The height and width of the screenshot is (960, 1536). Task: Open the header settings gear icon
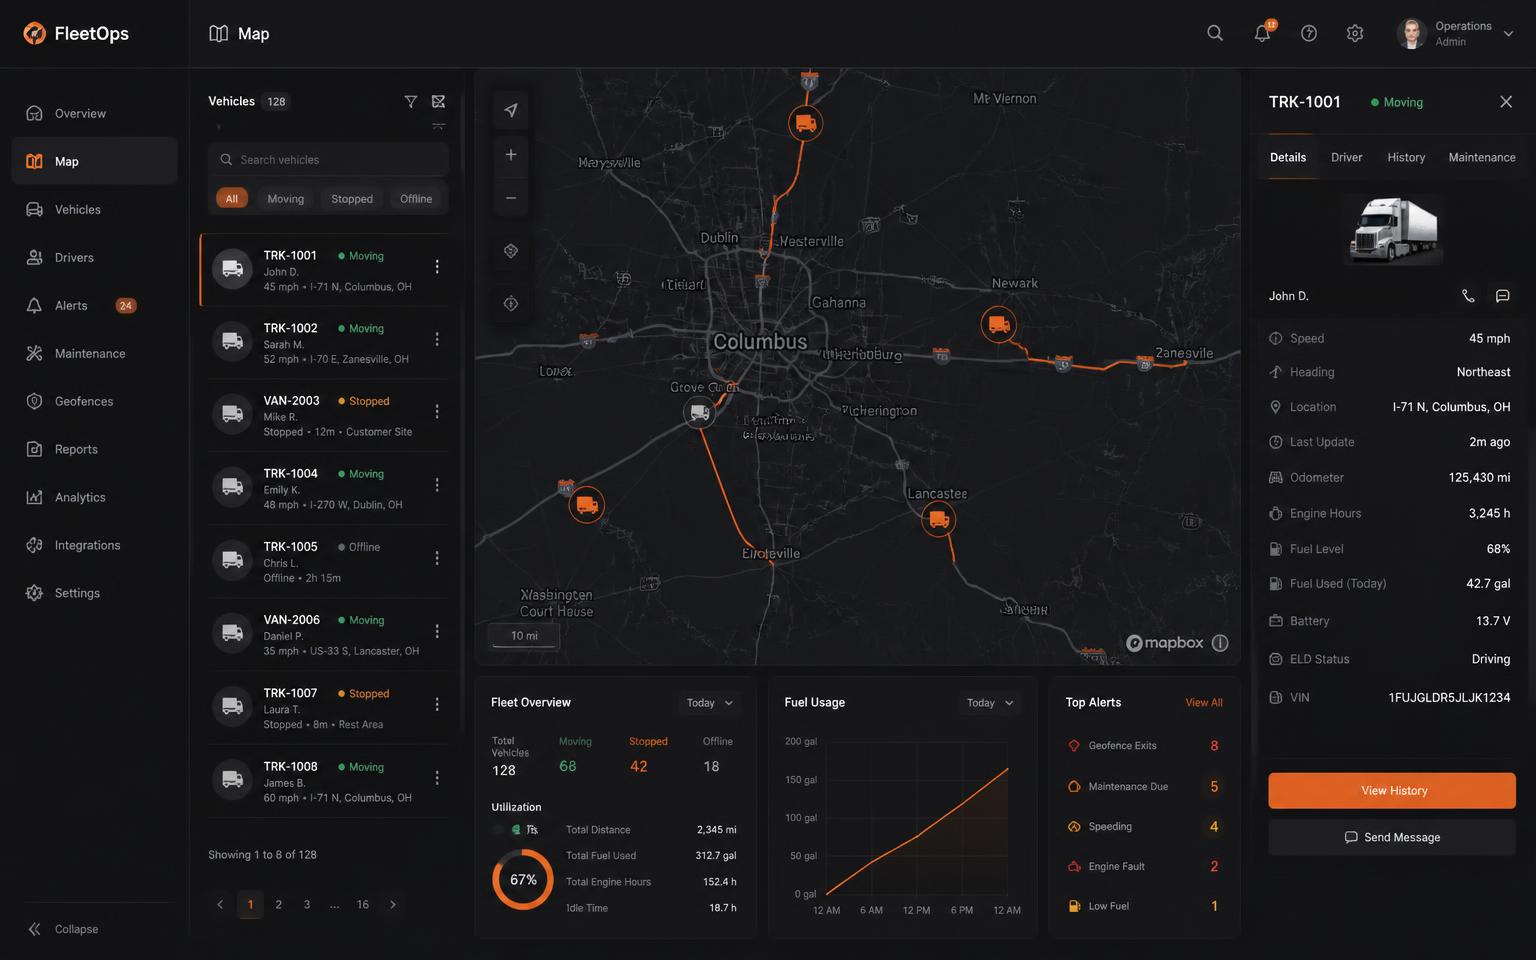point(1355,33)
